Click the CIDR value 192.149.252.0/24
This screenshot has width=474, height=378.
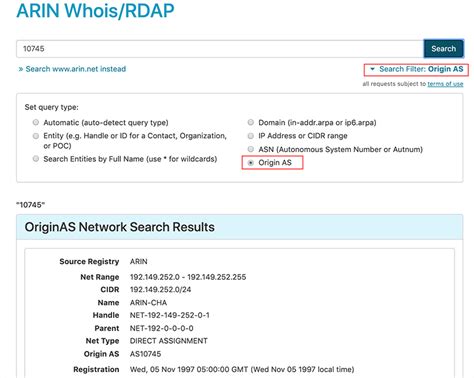pos(160,289)
